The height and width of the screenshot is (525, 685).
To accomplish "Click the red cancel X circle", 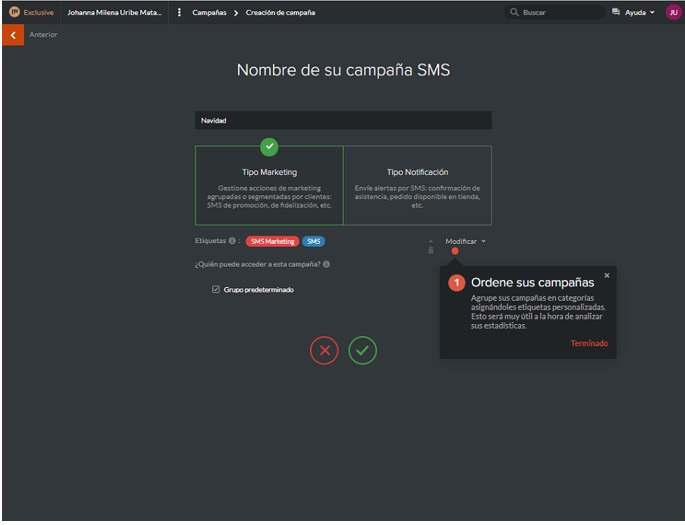I will tap(324, 350).
